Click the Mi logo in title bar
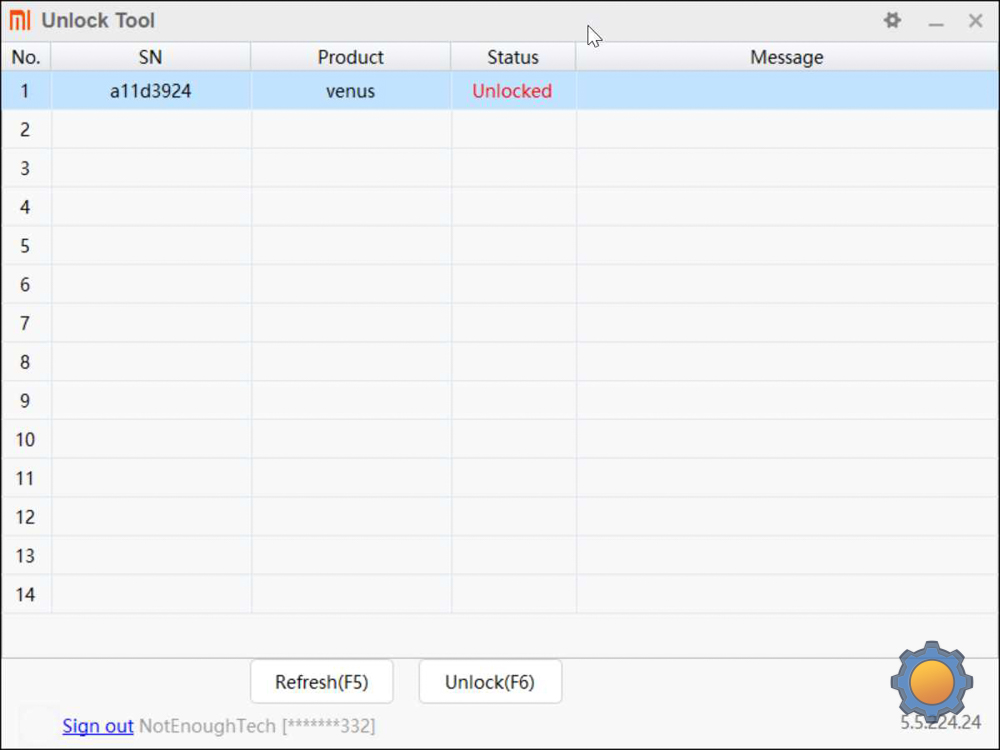The width and height of the screenshot is (1000, 750). pos(20,20)
